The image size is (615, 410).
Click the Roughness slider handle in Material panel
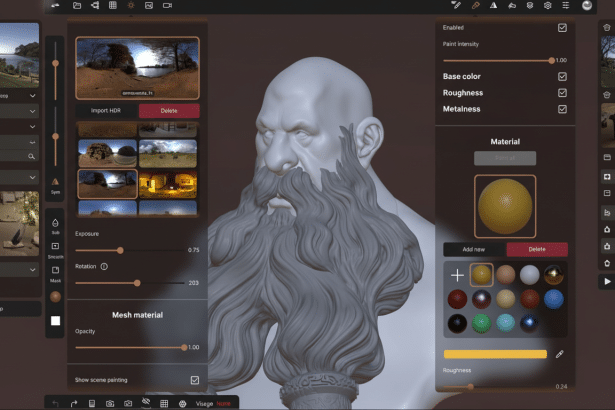pyautogui.click(x=470, y=387)
